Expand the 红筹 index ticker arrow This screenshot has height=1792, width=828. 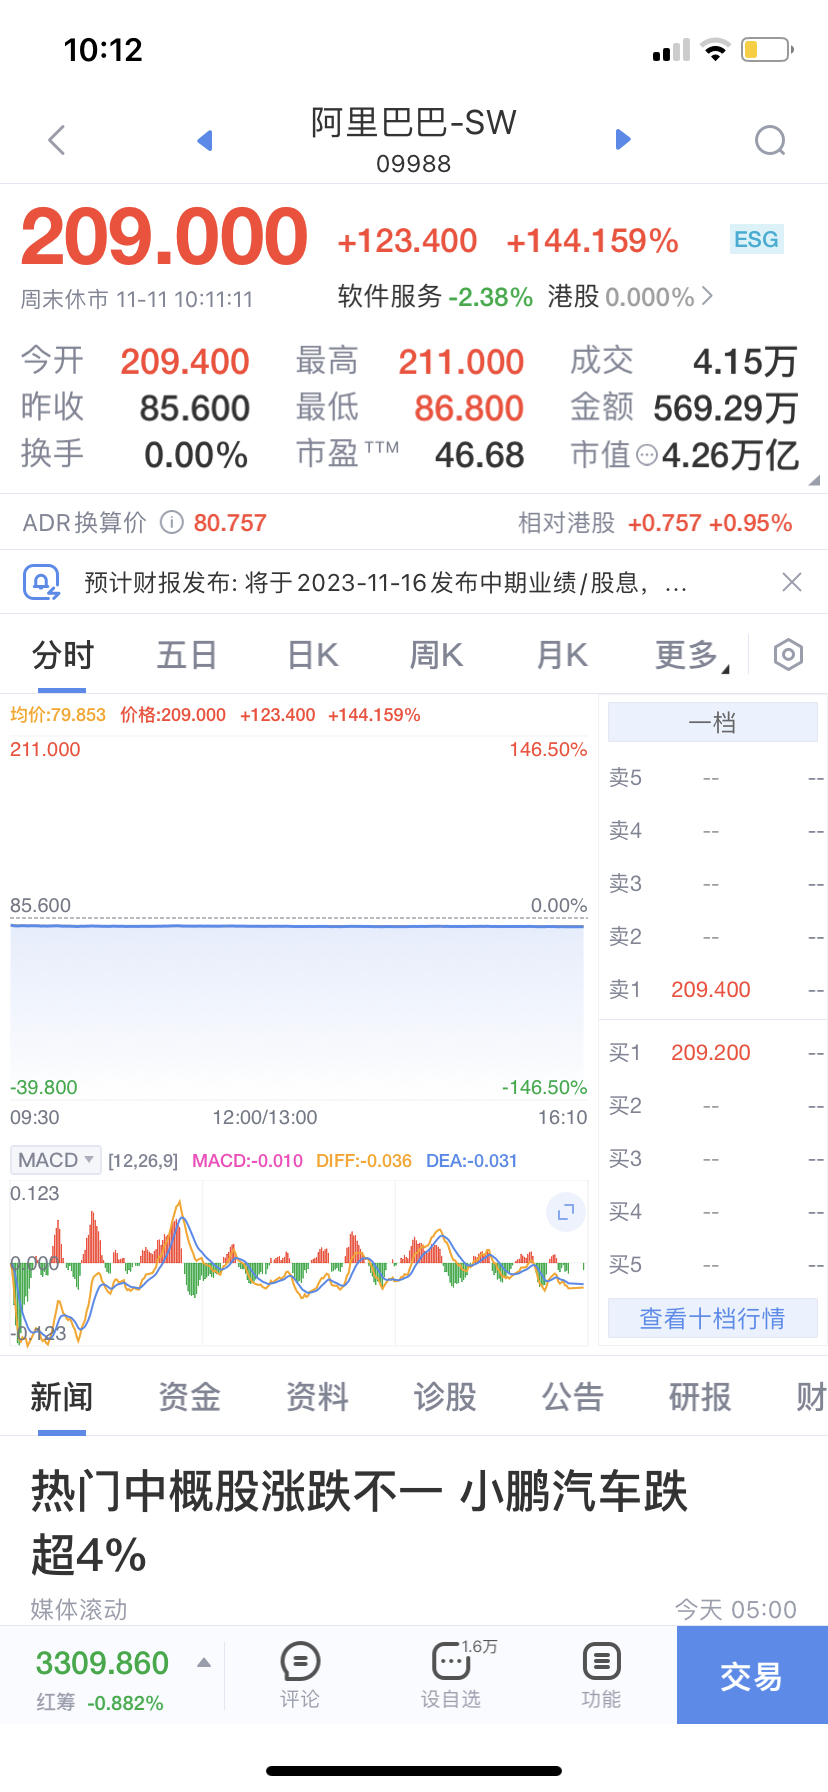pyautogui.click(x=204, y=1663)
